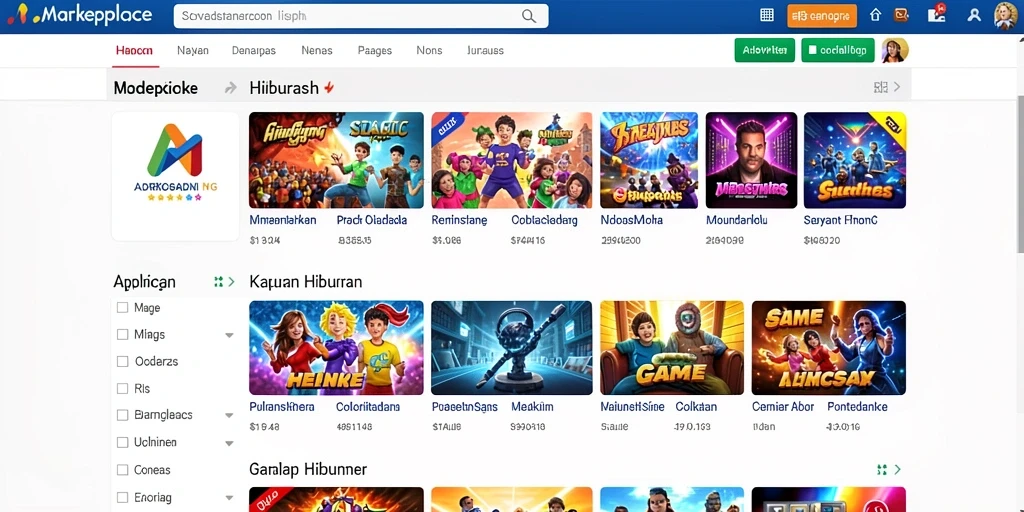
Task: Open the Seryant FlnonC product title
Action: 840,221
